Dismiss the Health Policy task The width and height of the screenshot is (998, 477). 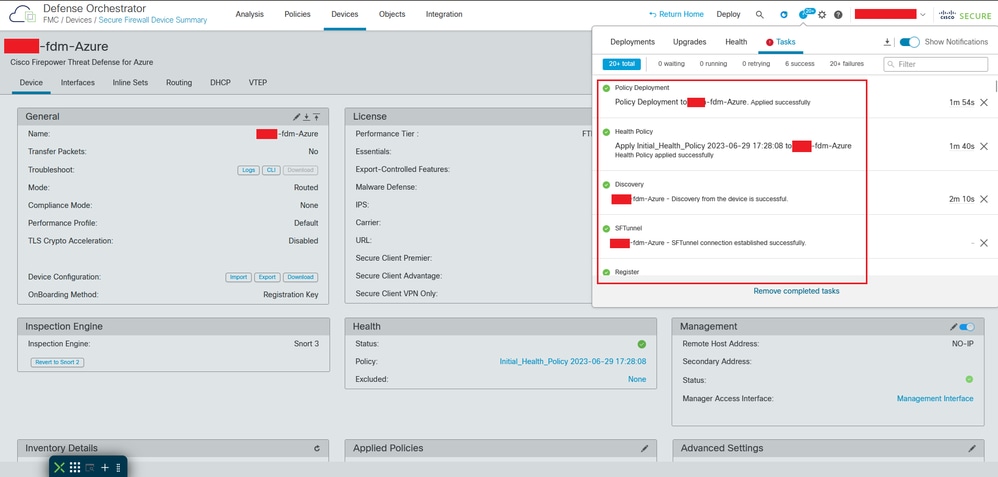[x=983, y=146]
